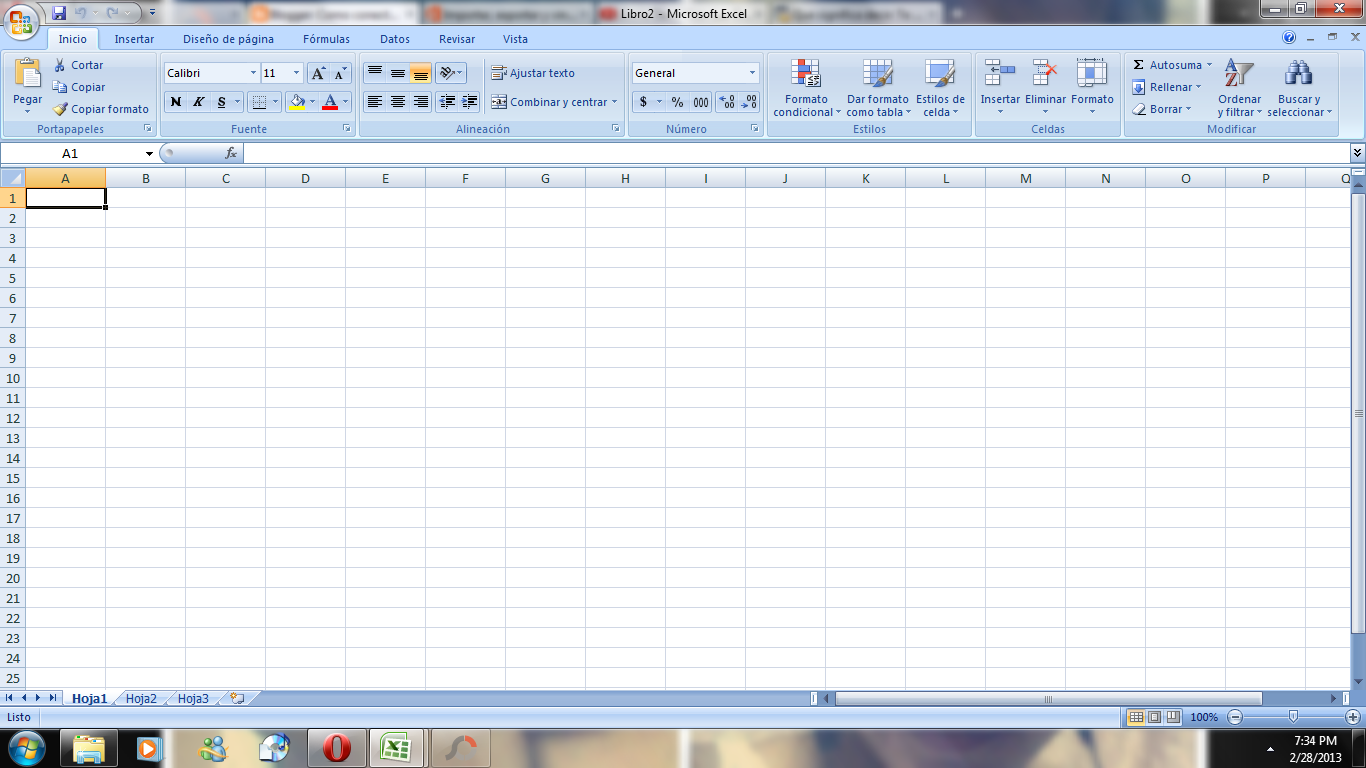Switch to Vista tab
1366x768 pixels.
click(515, 39)
